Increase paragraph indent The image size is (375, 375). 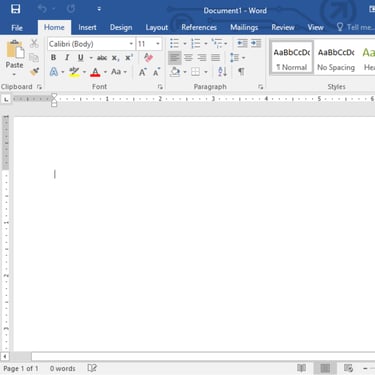pyautogui.click(x=256, y=43)
